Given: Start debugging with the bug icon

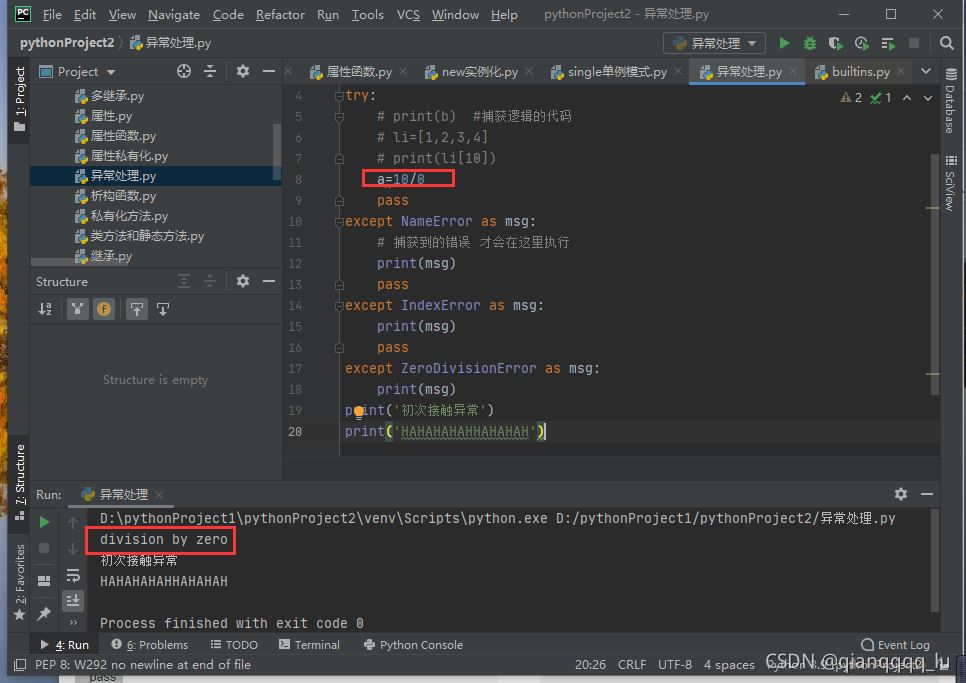Looking at the screenshot, I should (x=810, y=43).
